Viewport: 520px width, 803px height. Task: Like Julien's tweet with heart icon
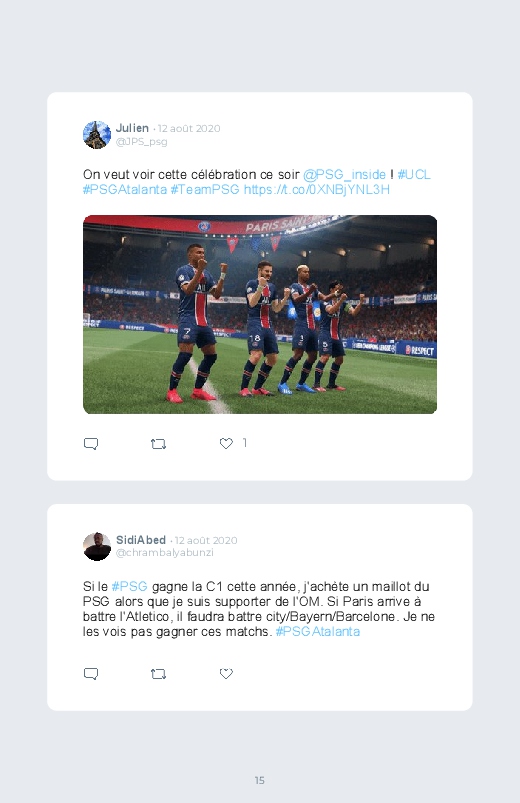[226, 443]
